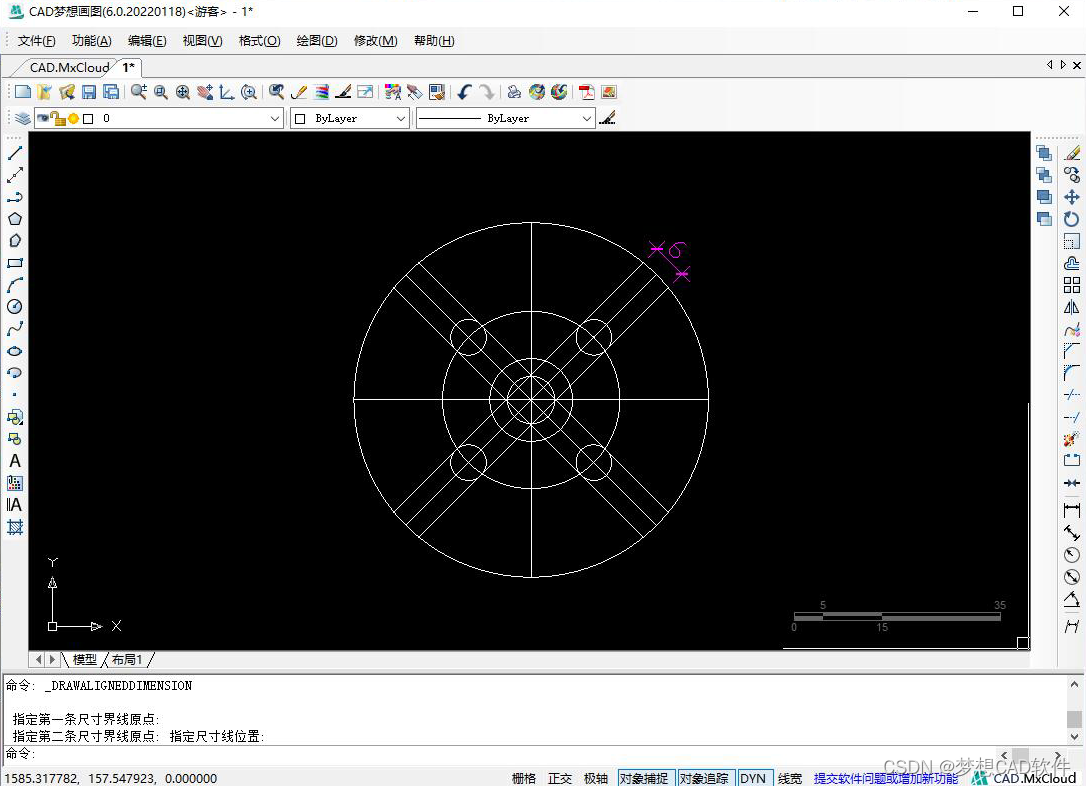This screenshot has height=786, width=1086.
Task: Click the Fillet tool icon
Action: [x=1071, y=373]
